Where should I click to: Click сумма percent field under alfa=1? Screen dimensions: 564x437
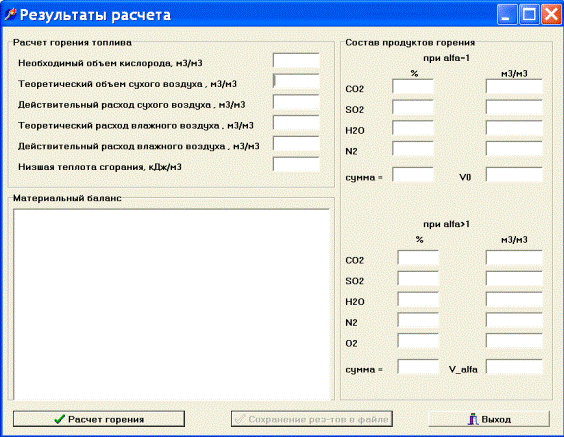pyautogui.click(x=413, y=175)
